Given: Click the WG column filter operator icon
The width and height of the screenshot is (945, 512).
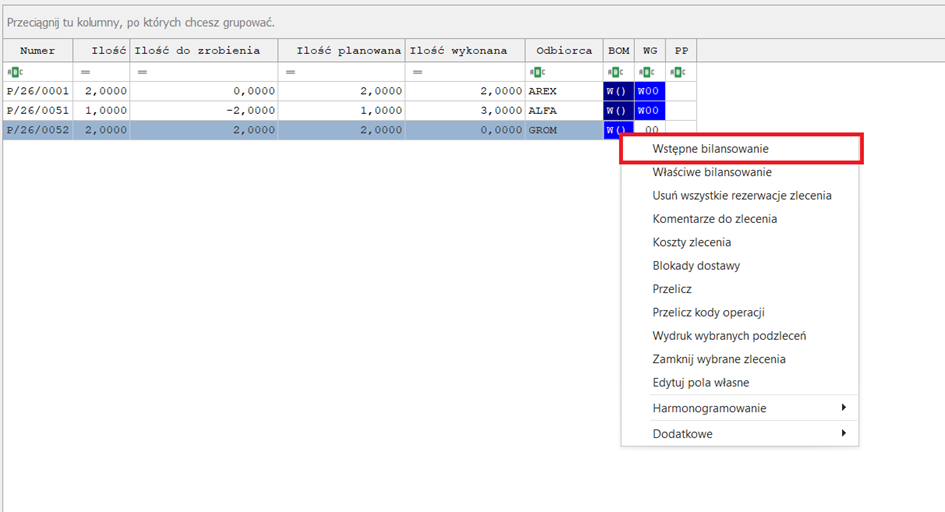Looking at the screenshot, I should (x=647, y=72).
